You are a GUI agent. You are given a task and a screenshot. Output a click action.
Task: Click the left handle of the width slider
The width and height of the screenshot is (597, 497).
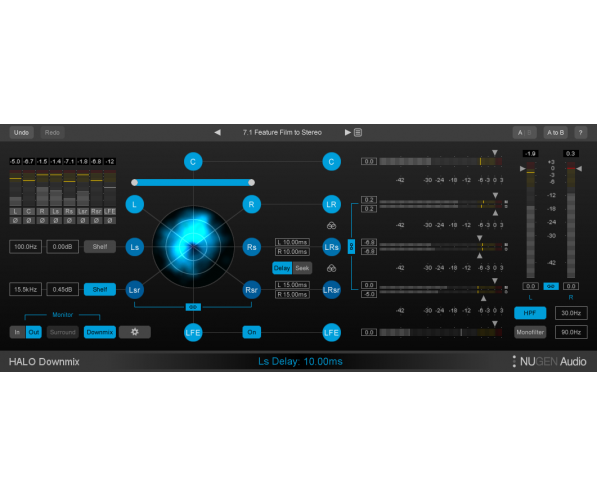(x=134, y=183)
